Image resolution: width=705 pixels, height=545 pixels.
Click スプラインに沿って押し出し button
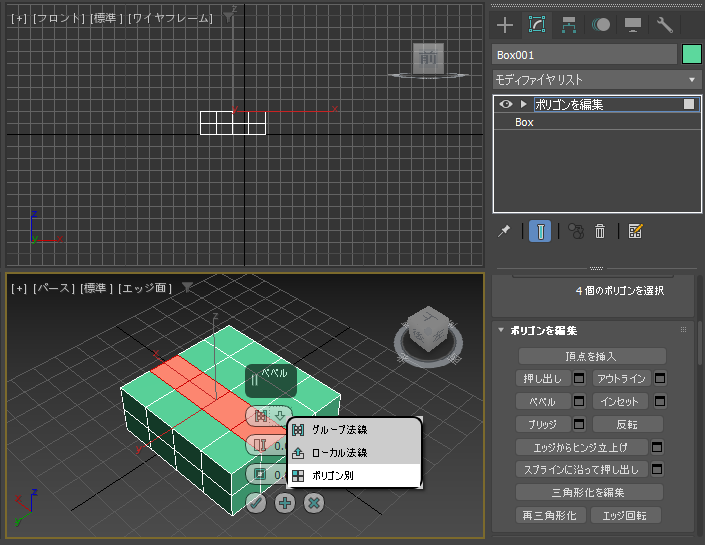coord(582,469)
